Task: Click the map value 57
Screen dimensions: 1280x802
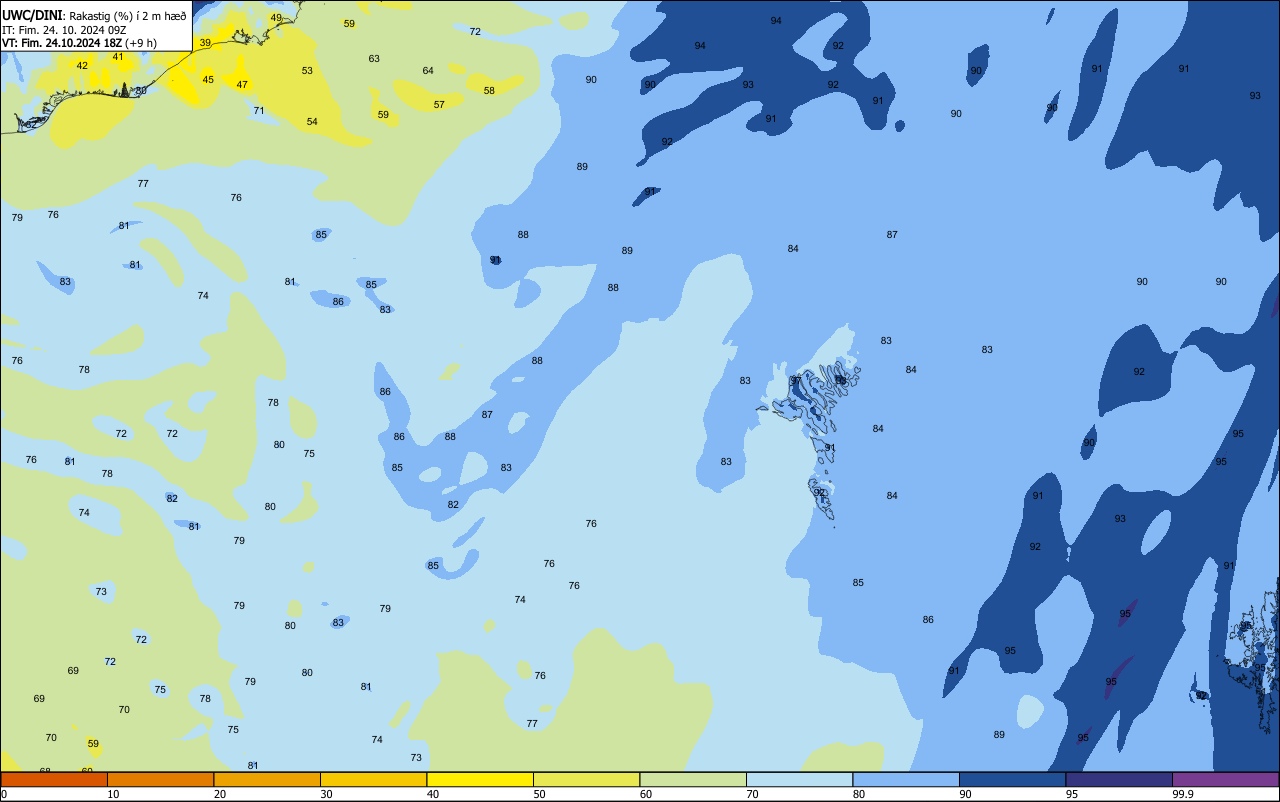Action: tap(439, 105)
